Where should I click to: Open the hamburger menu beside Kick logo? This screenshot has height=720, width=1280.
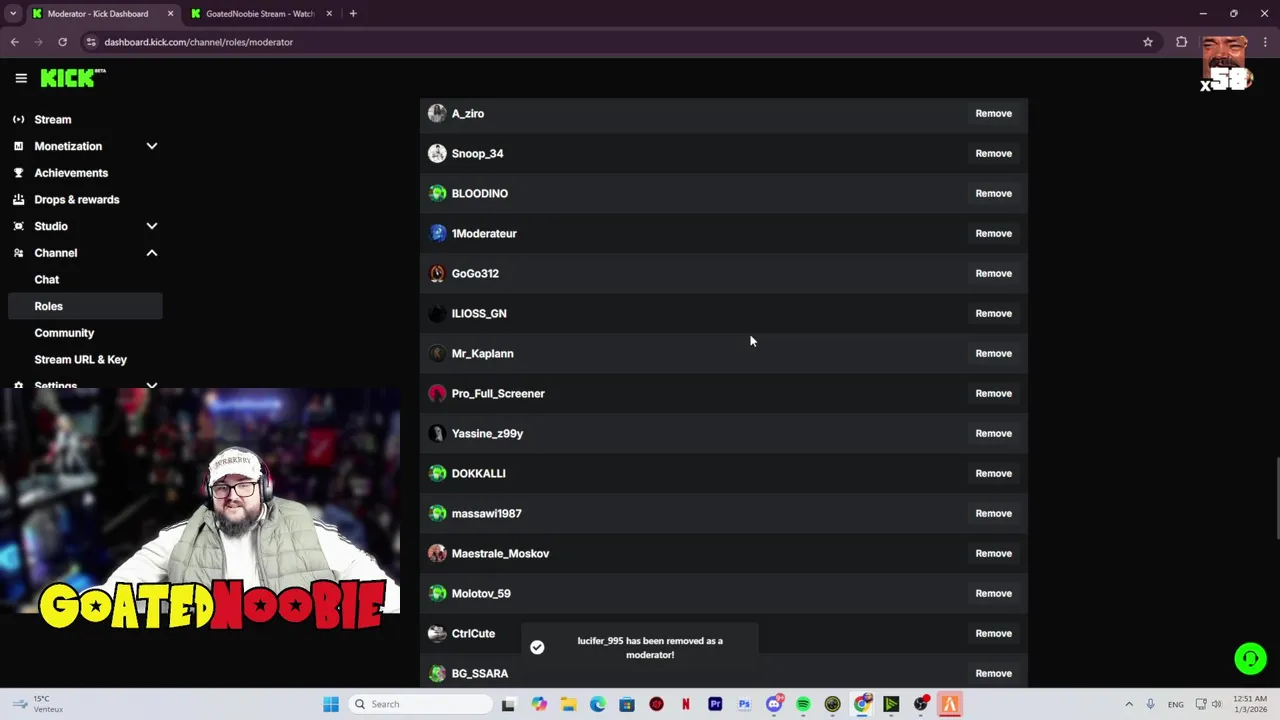click(x=21, y=78)
